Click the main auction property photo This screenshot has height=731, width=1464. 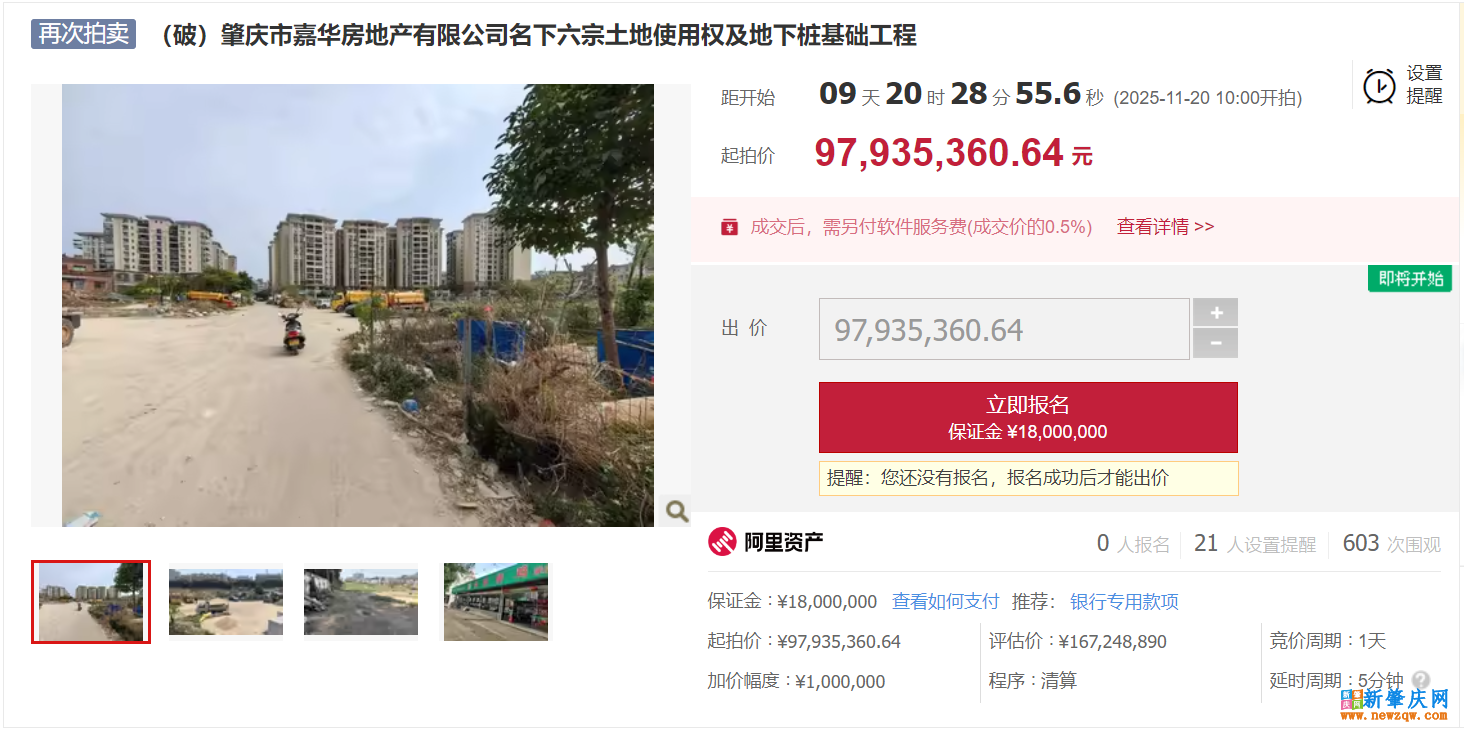[x=358, y=305]
